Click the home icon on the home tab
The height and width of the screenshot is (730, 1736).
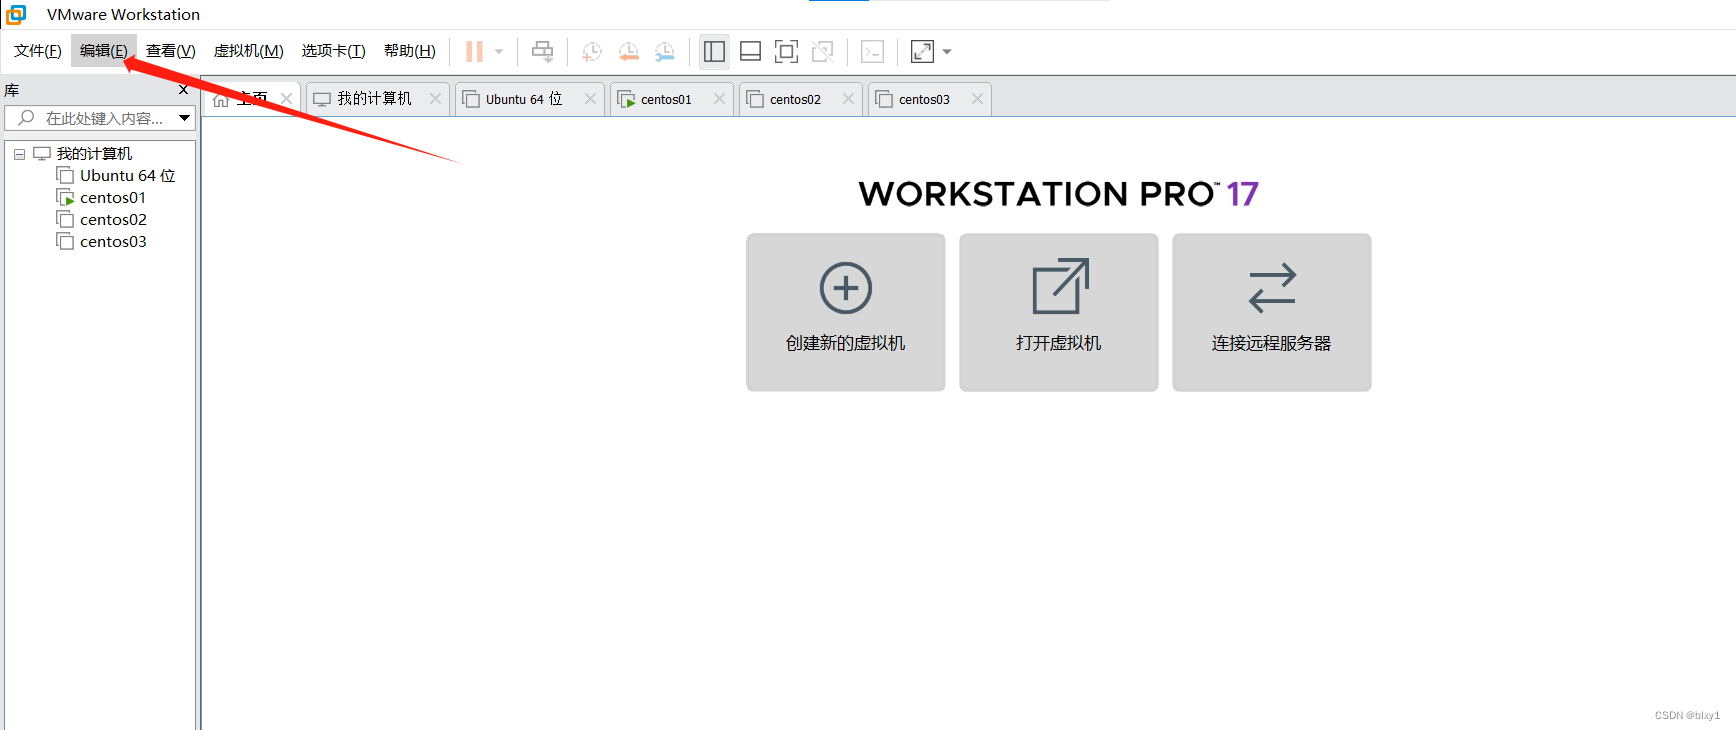(221, 99)
